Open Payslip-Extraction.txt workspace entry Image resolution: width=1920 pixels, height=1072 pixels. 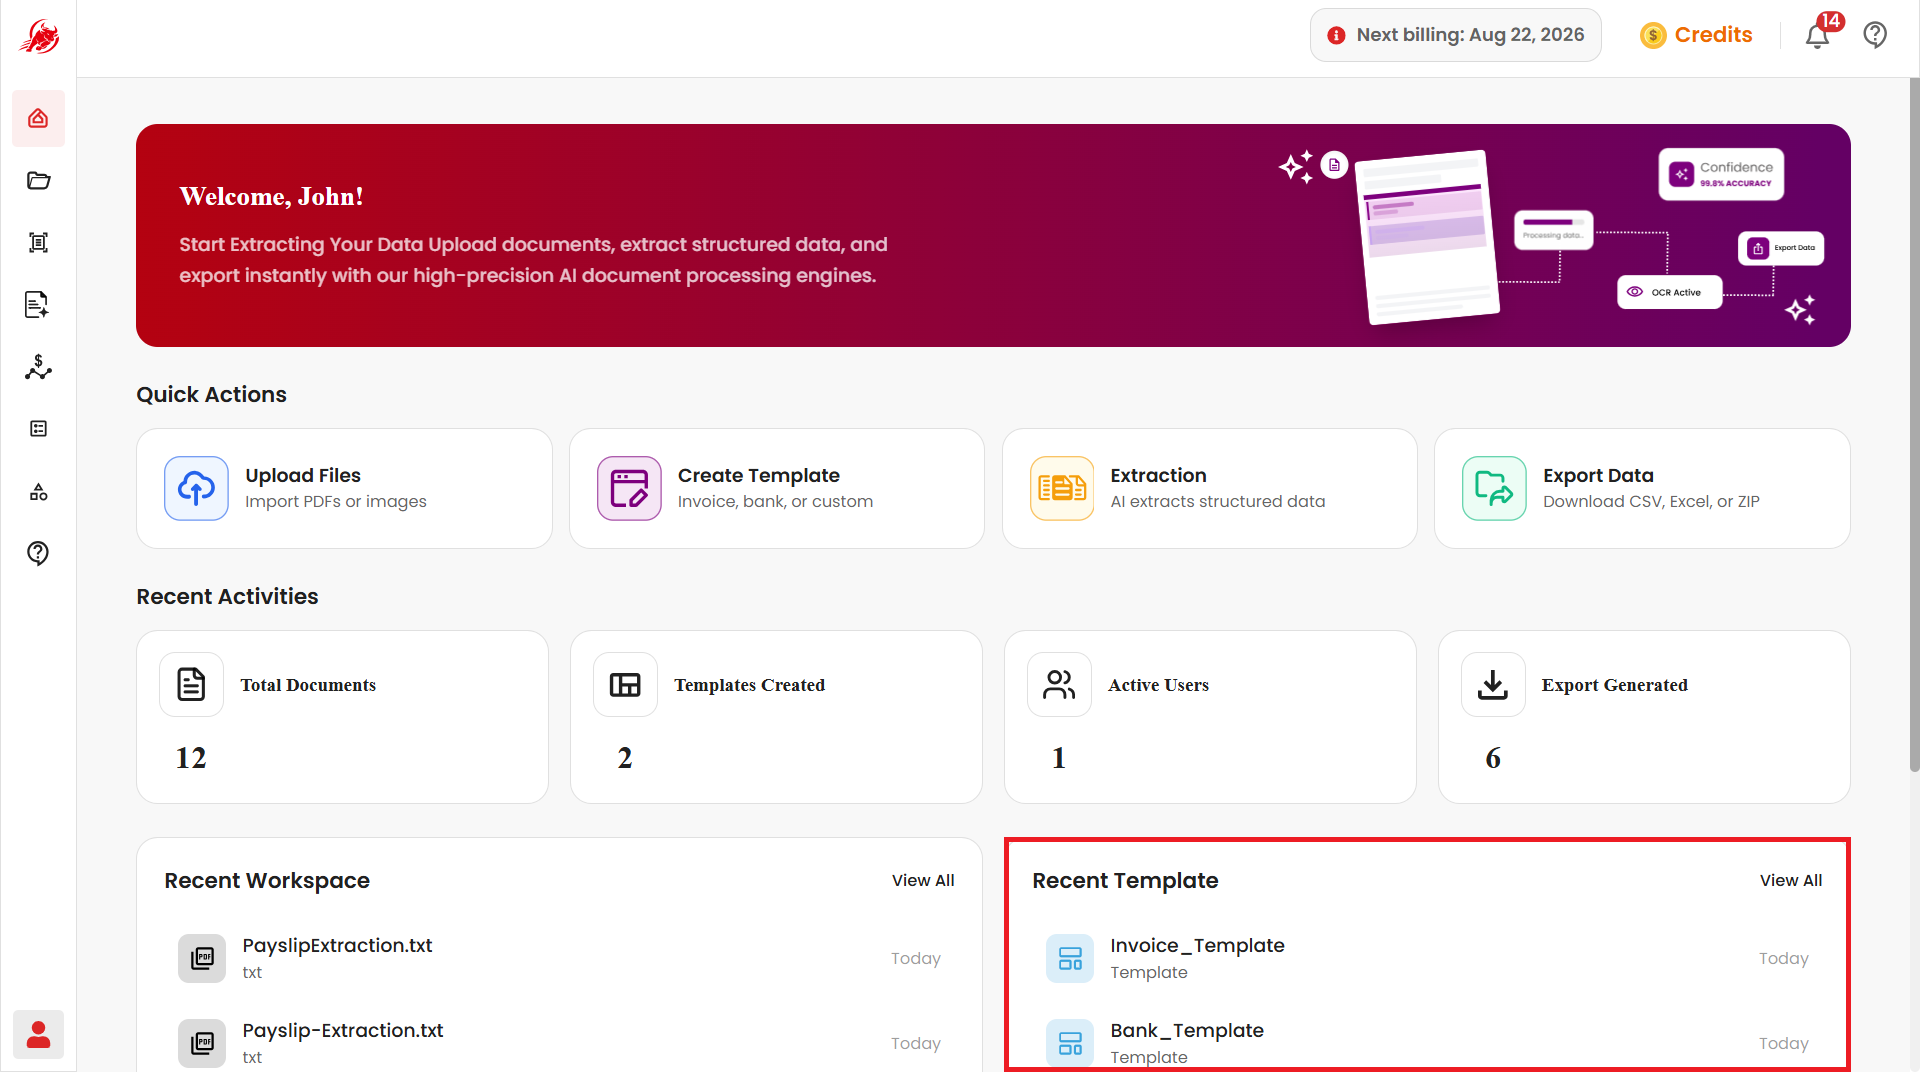click(x=559, y=1043)
